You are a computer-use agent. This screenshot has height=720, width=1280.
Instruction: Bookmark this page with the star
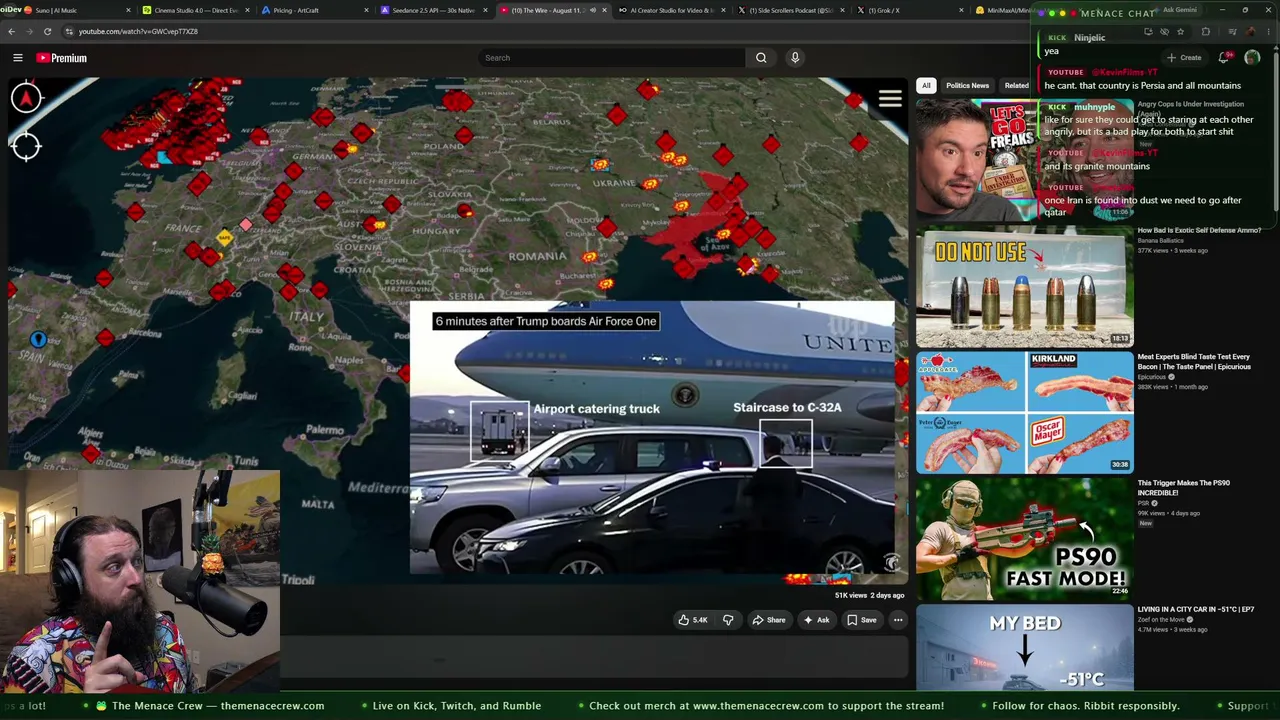(x=1180, y=31)
